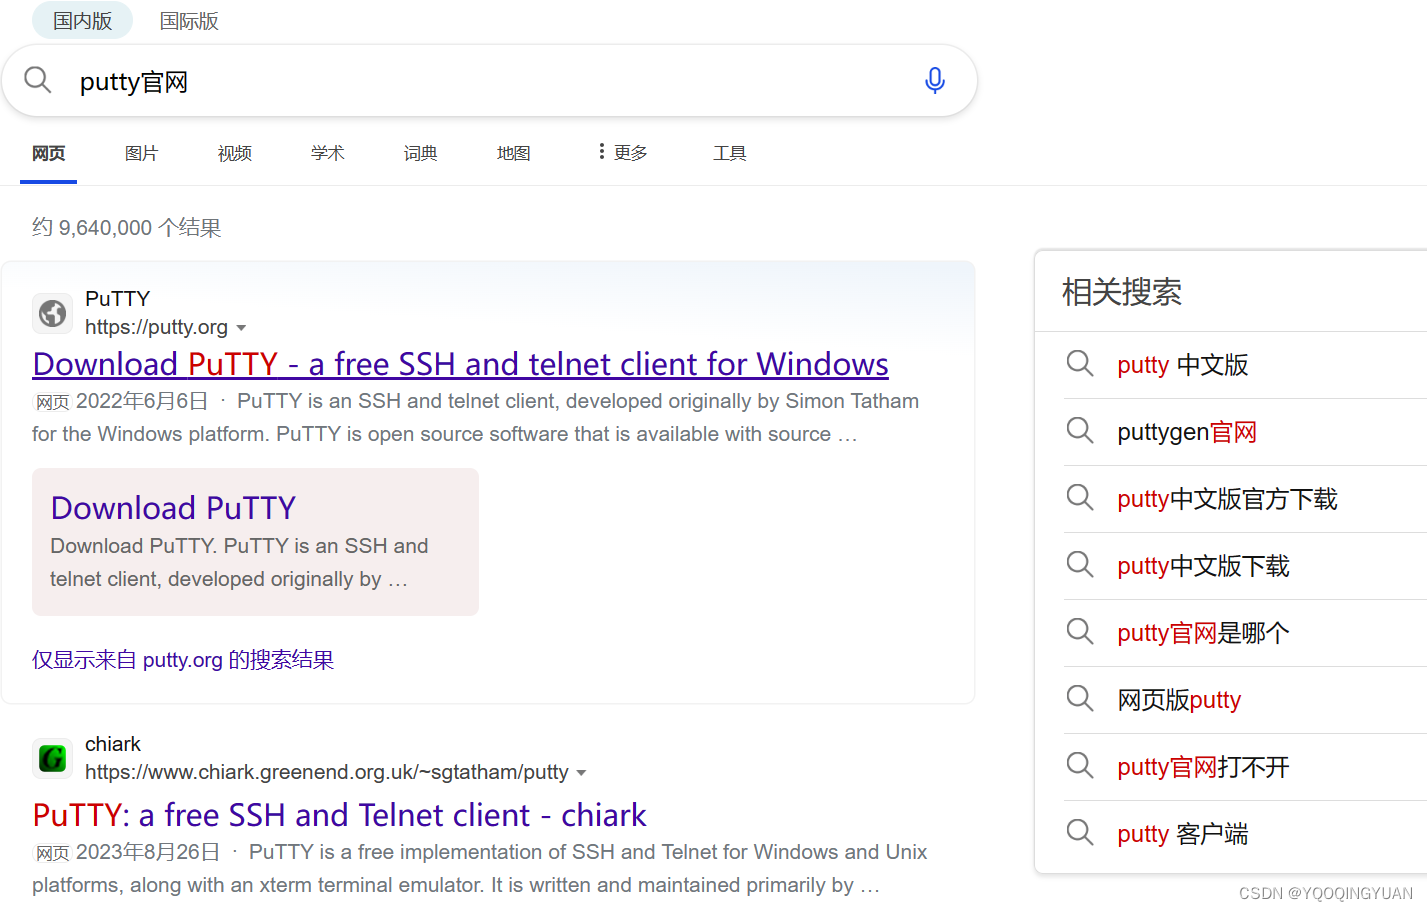Activate voice search microphone icon
The height and width of the screenshot is (911, 1427).
935,80
